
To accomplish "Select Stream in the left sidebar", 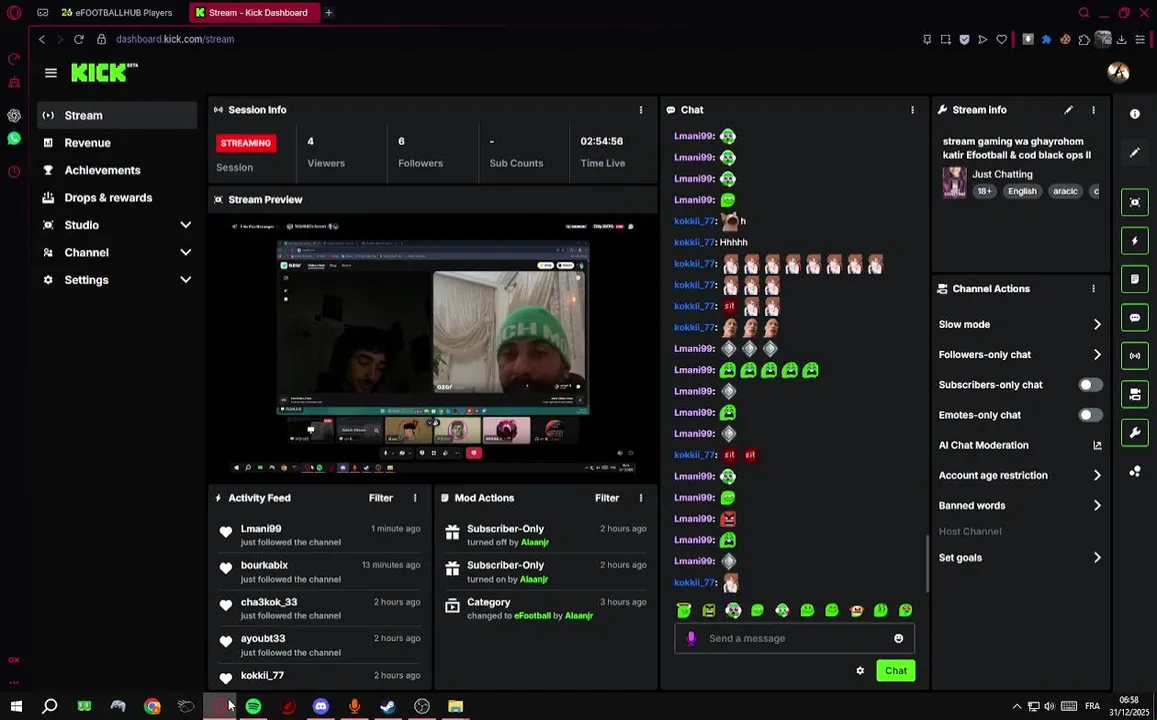I will tap(117, 115).
